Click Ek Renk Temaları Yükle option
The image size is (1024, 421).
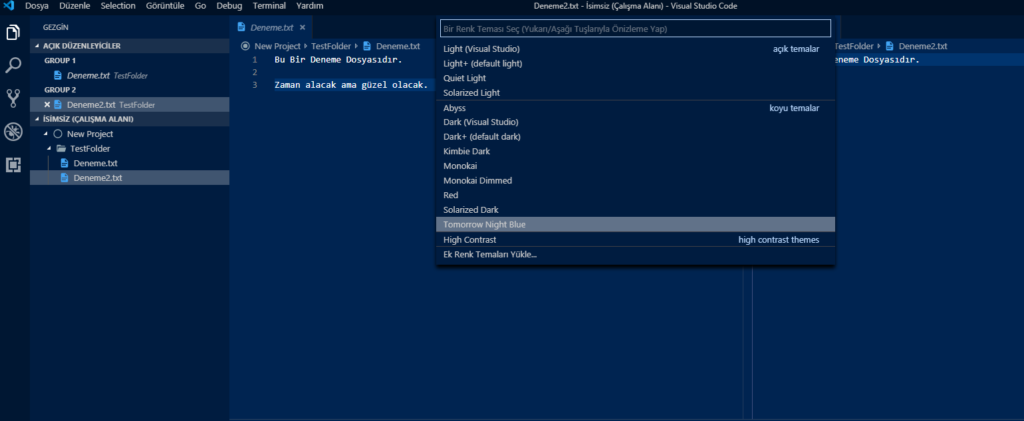[x=635, y=255]
